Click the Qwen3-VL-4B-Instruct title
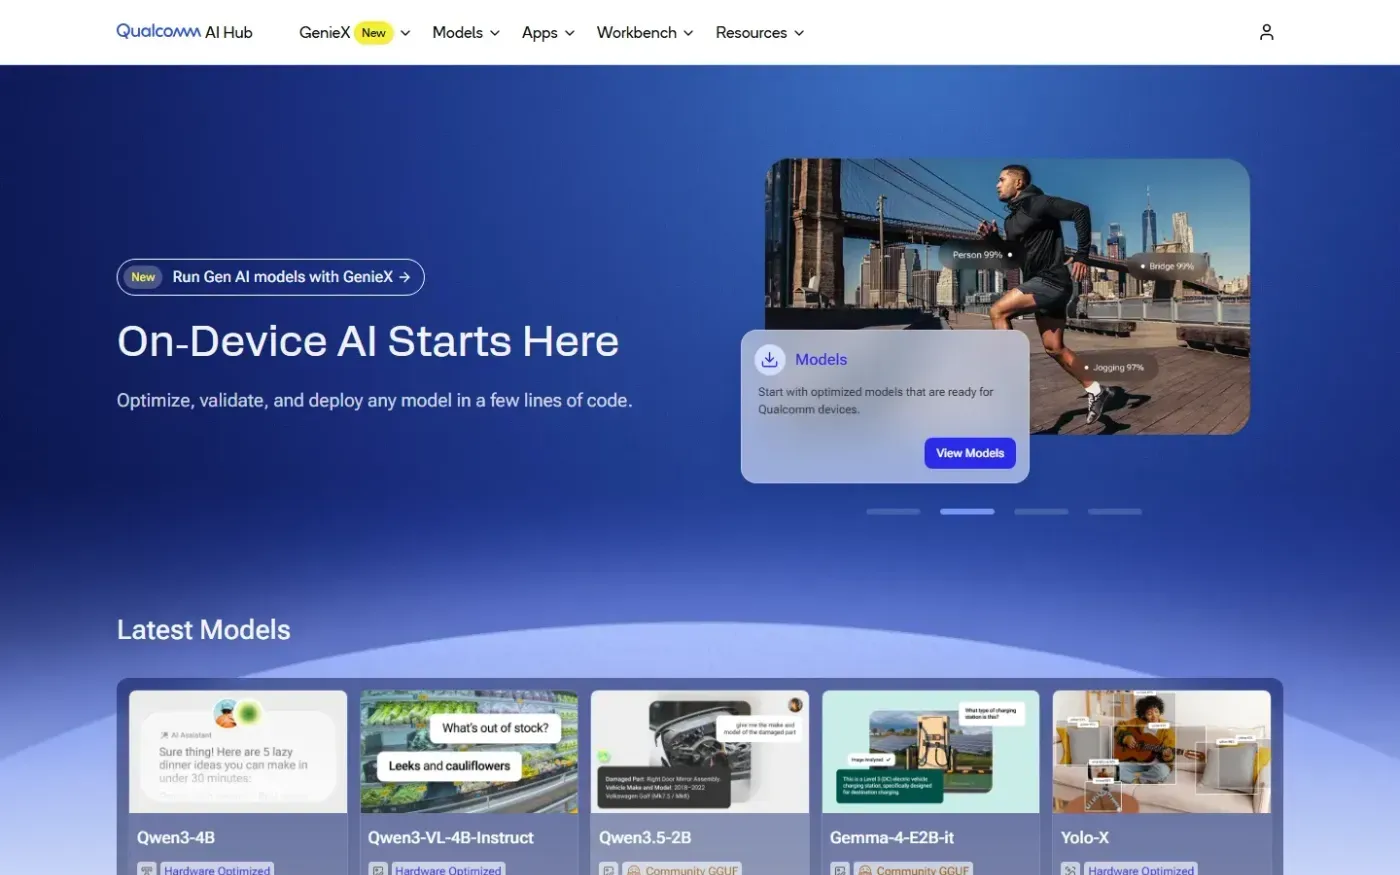1400x875 pixels. 451,838
